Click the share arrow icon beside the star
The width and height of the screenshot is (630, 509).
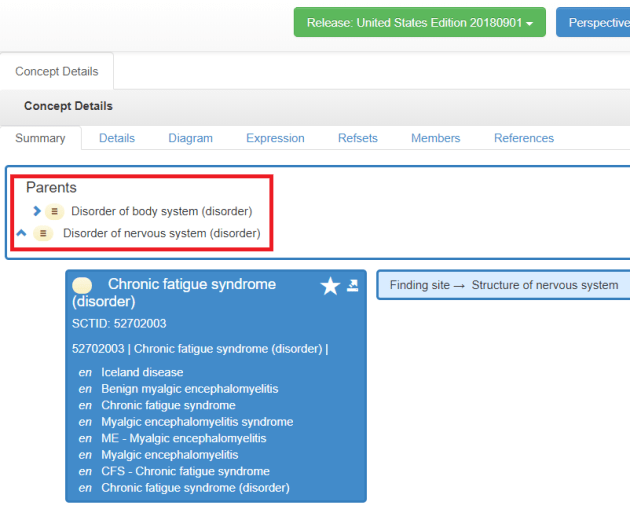(x=353, y=286)
